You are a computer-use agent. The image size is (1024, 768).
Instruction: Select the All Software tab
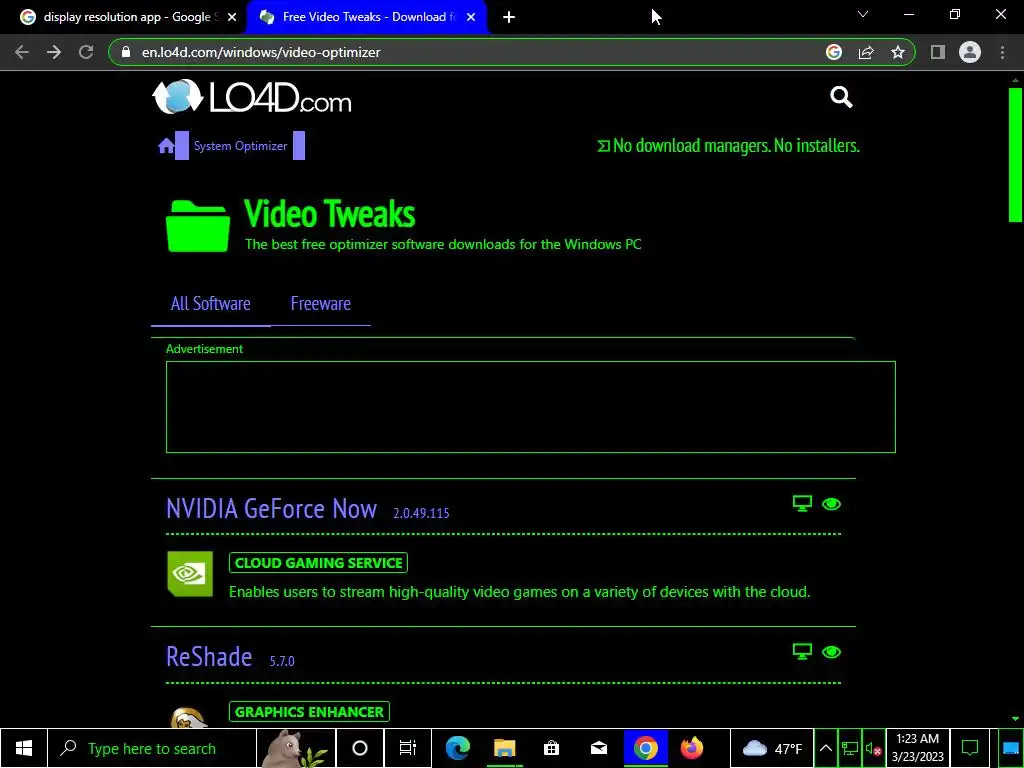tap(210, 304)
